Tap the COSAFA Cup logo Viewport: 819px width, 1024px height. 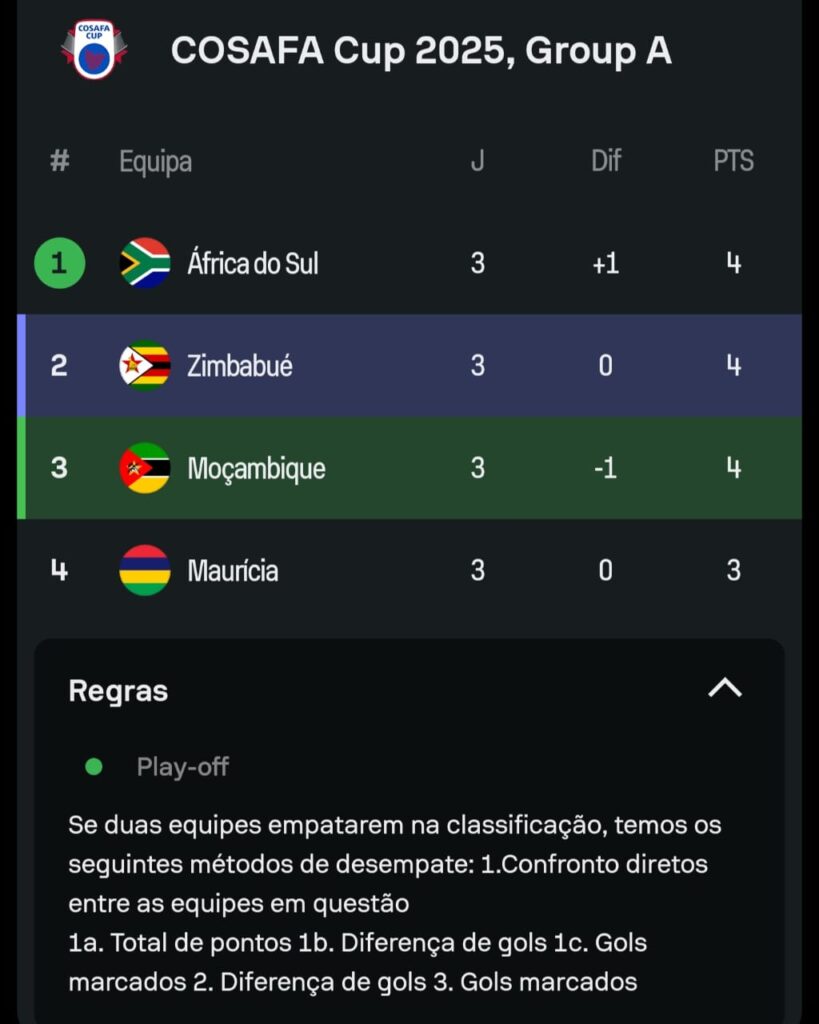(x=94, y=50)
